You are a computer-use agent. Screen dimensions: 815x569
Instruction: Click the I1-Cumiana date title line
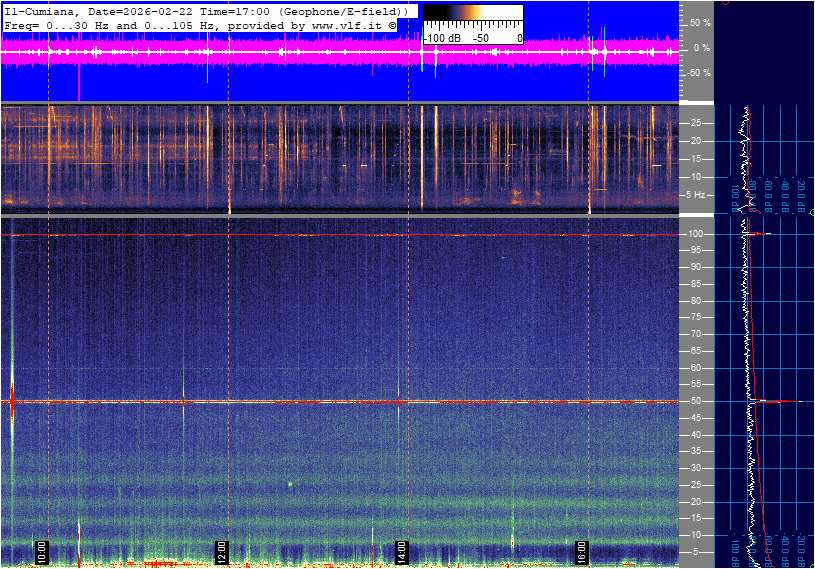pos(206,10)
